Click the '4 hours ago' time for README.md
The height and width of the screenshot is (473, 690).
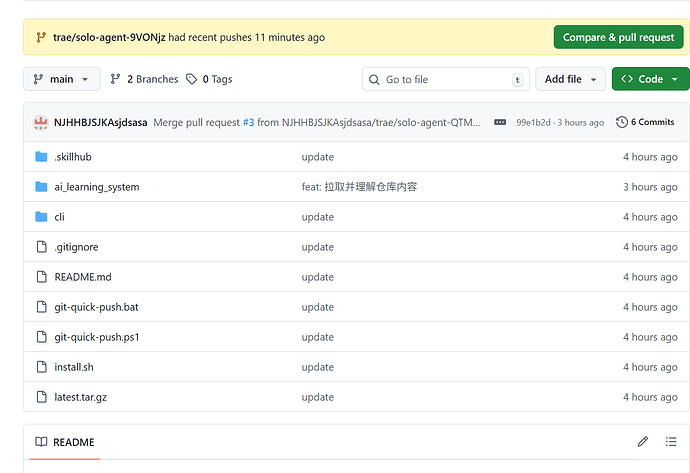point(650,277)
